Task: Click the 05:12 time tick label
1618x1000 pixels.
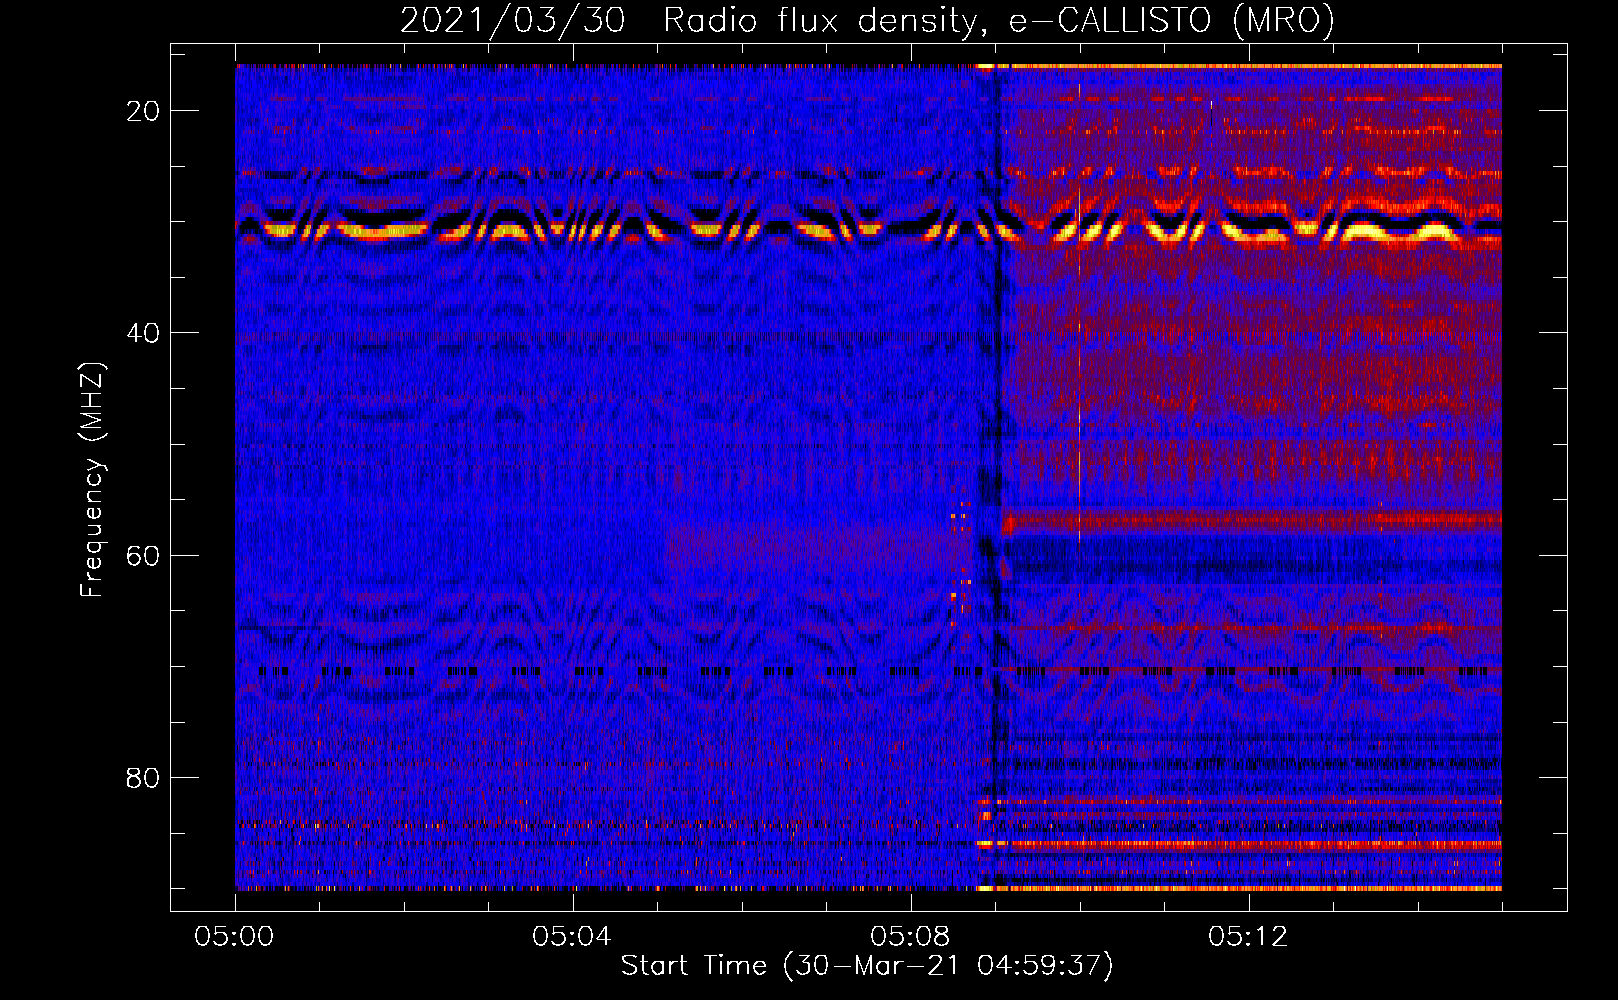Action: click(1248, 937)
